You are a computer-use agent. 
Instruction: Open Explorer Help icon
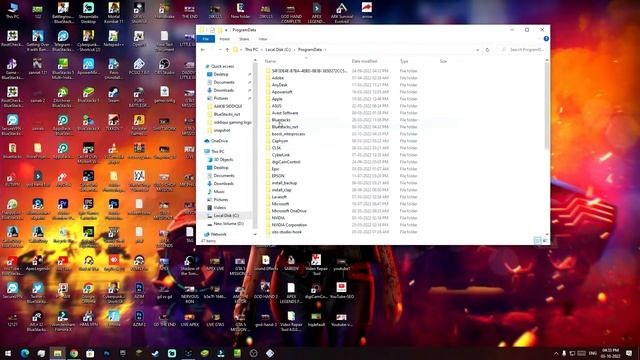[546, 39]
